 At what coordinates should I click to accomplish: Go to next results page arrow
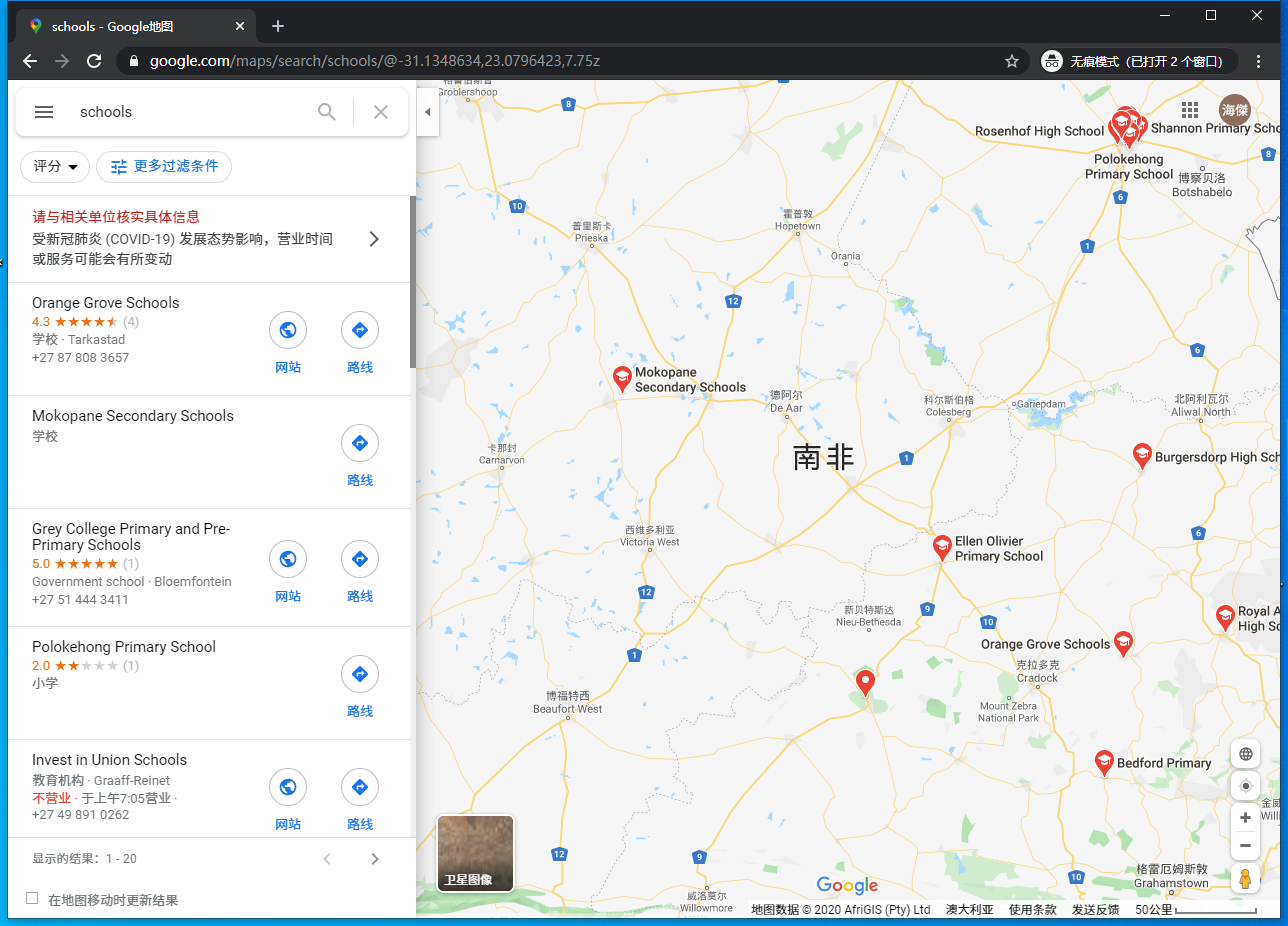[375, 859]
